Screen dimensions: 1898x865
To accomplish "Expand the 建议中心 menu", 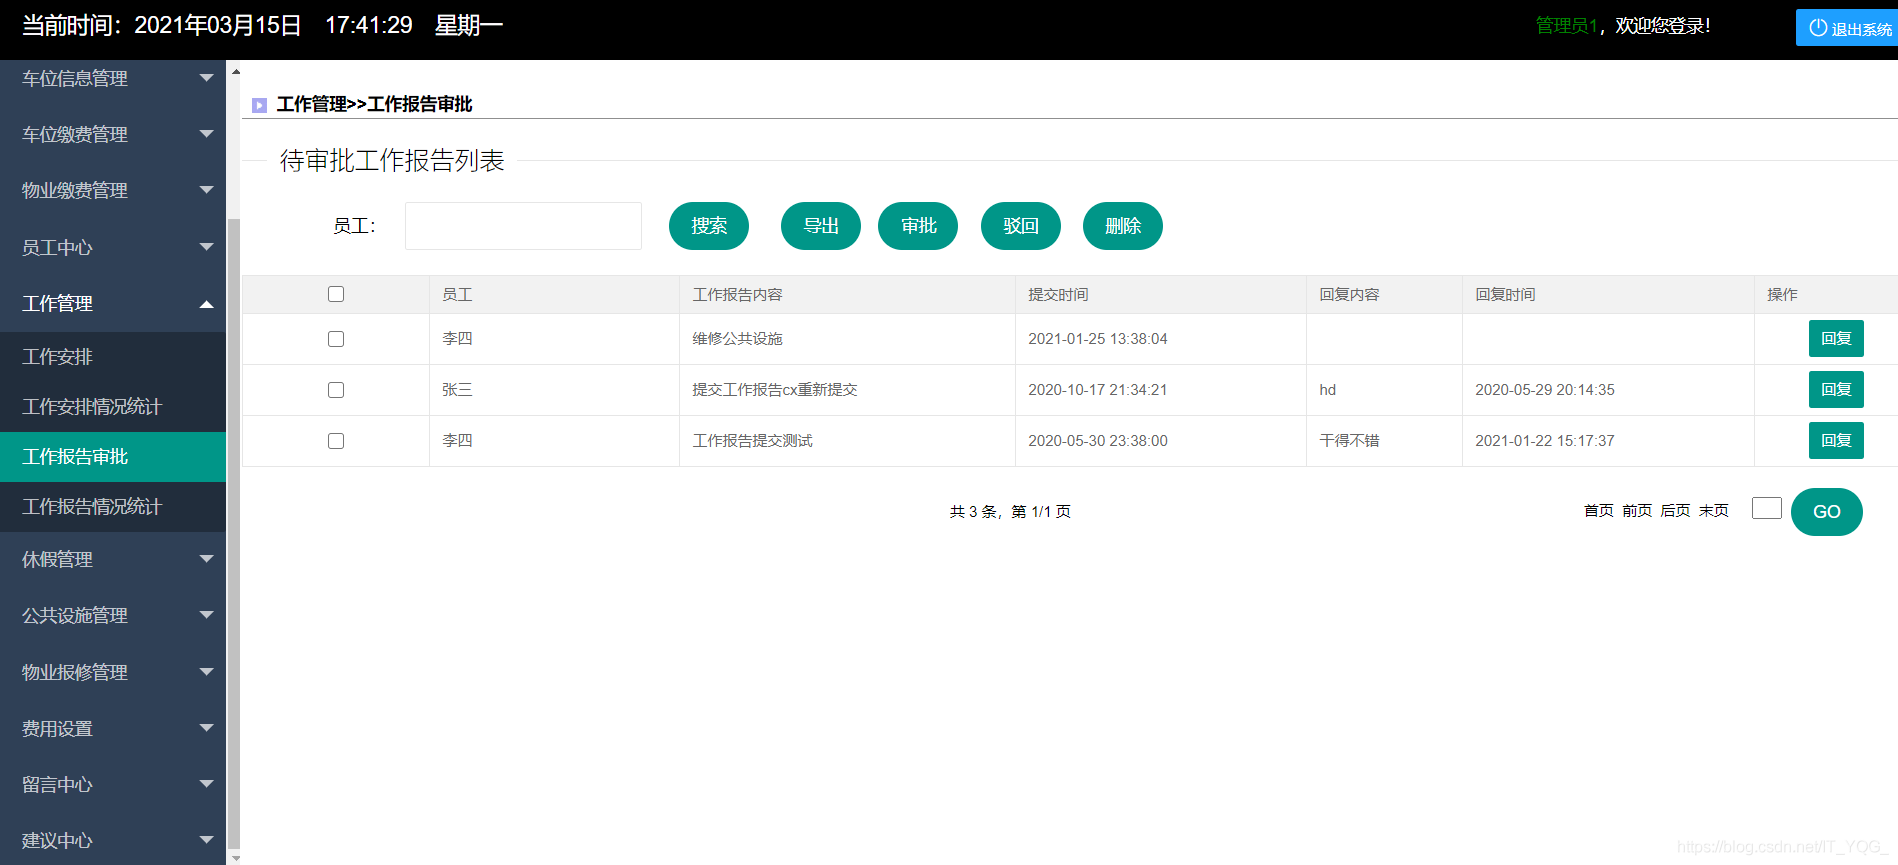I will pos(113,840).
